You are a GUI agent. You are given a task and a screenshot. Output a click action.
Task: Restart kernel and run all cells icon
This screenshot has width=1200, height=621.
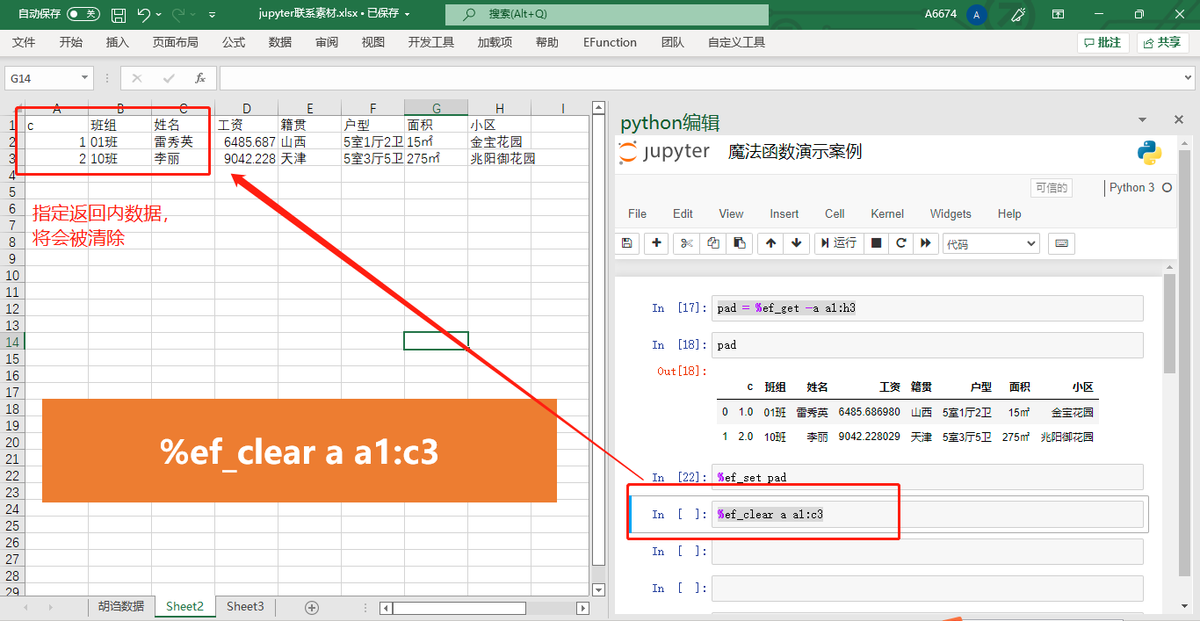click(x=926, y=243)
